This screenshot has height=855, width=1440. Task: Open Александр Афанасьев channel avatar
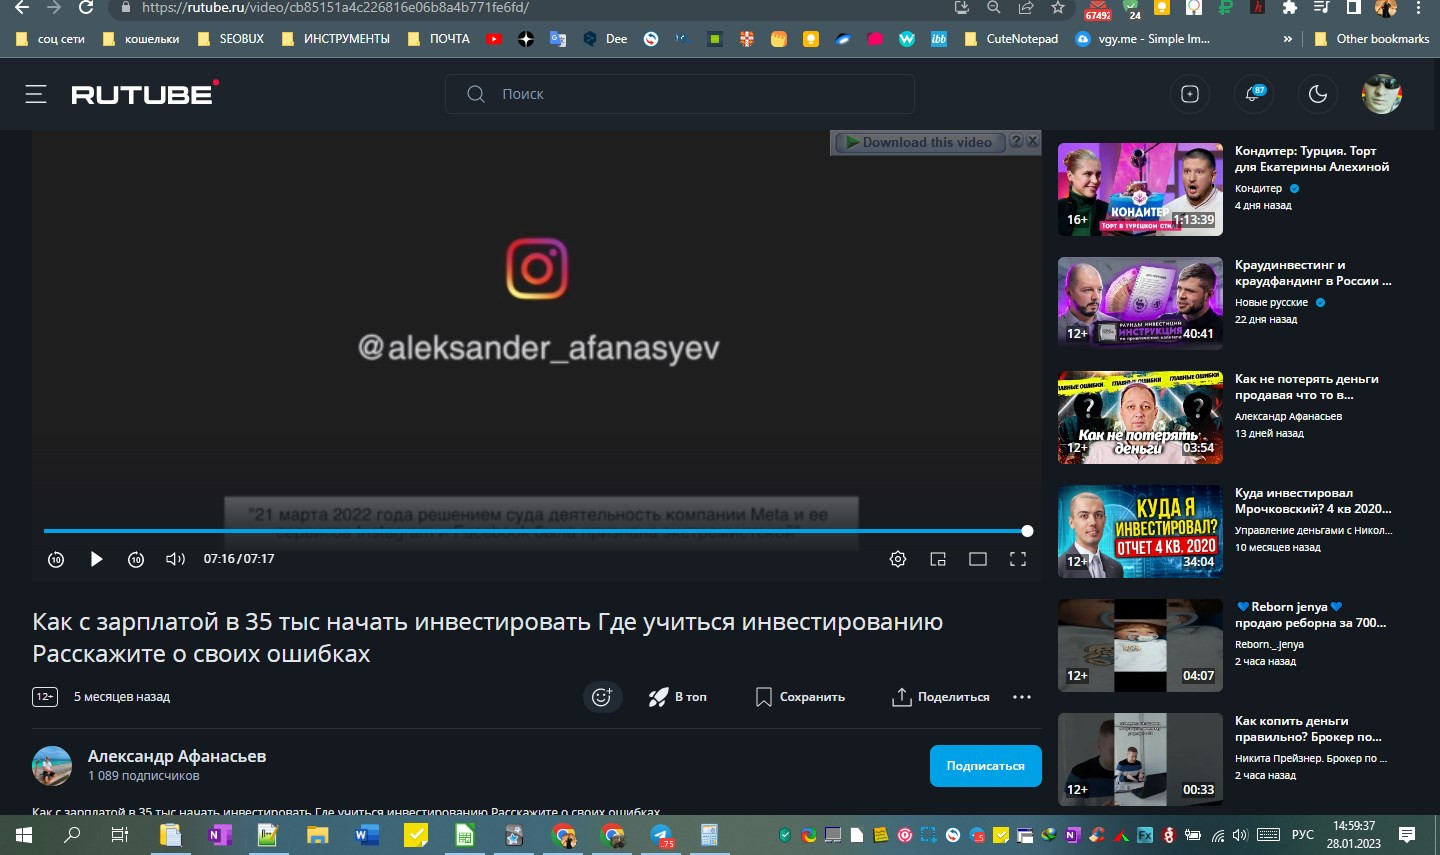point(52,766)
